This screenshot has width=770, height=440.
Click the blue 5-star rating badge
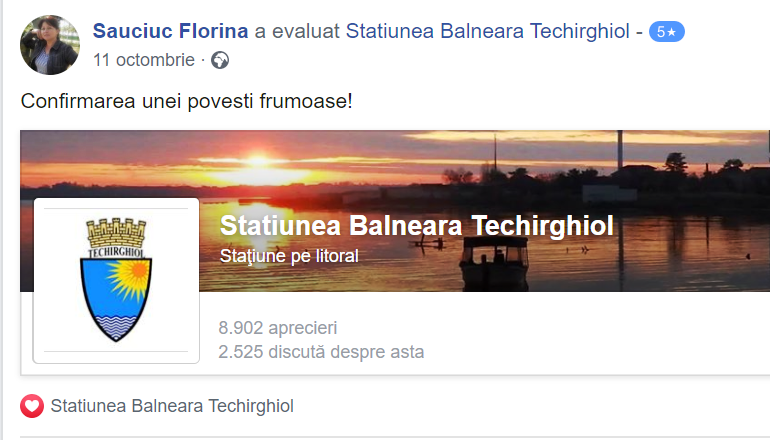tap(666, 32)
